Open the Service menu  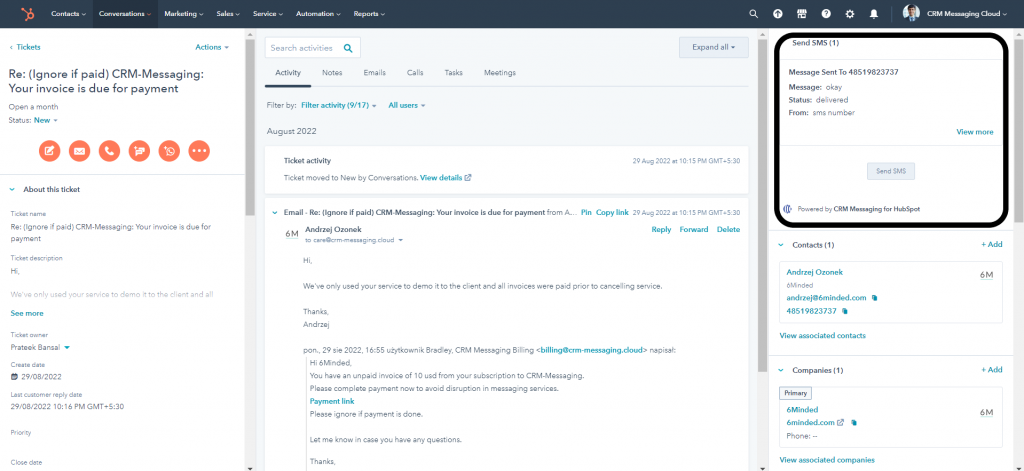pyautogui.click(x=268, y=14)
